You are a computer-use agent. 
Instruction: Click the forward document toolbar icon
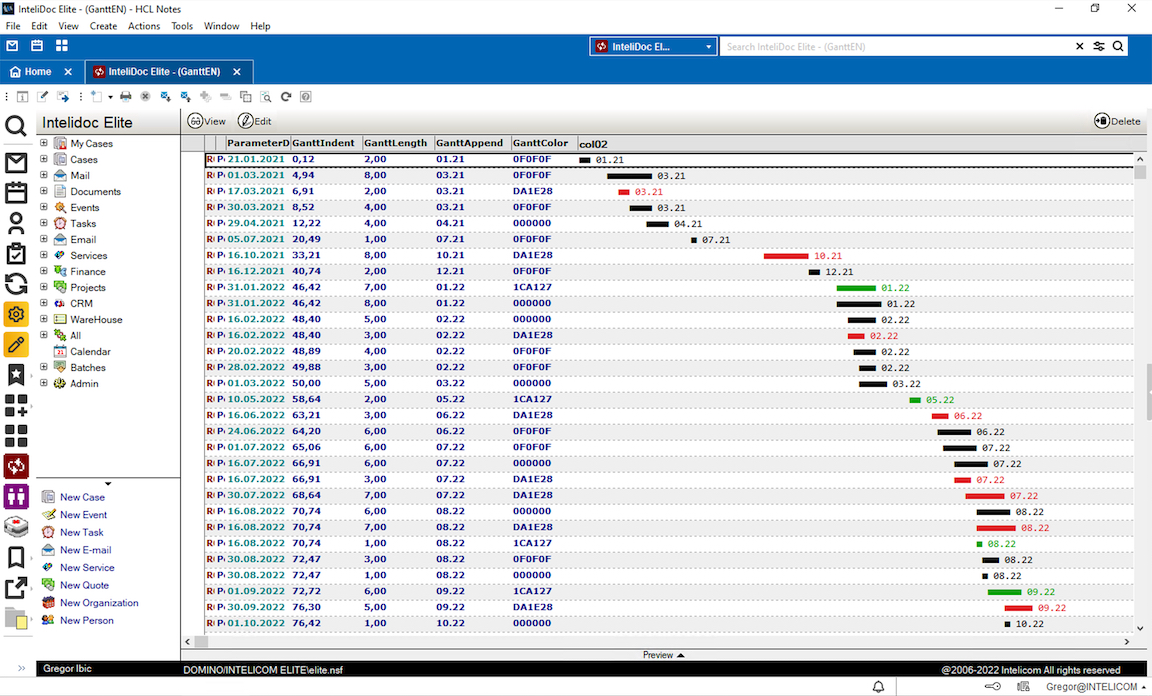pos(63,96)
